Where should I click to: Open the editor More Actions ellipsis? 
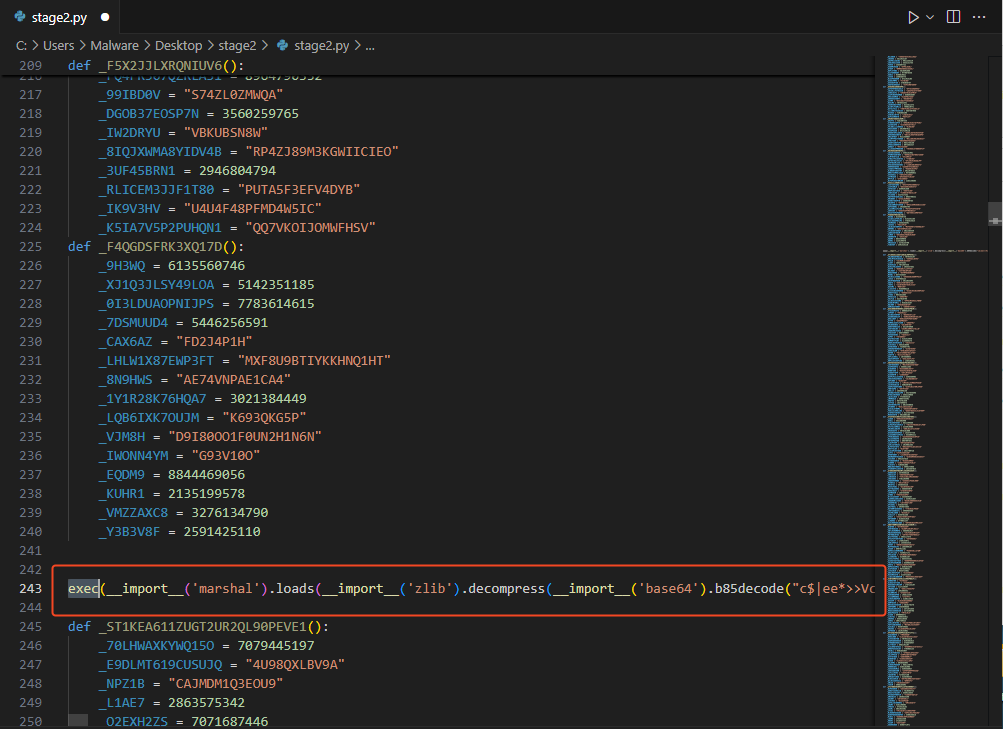point(979,17)
